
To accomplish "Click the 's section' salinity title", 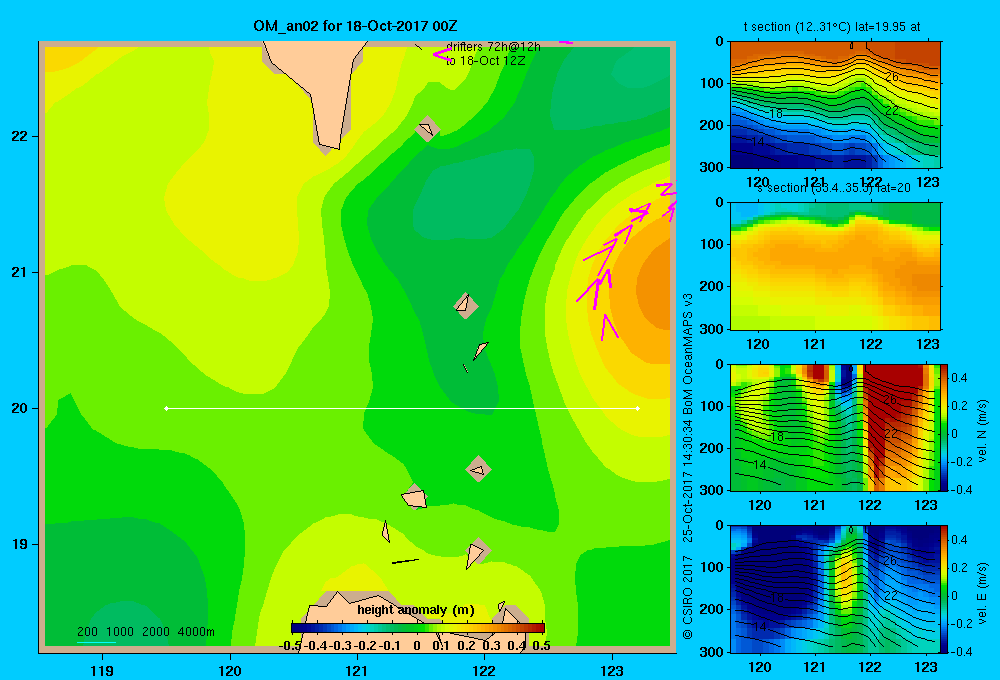I will 833,188.
